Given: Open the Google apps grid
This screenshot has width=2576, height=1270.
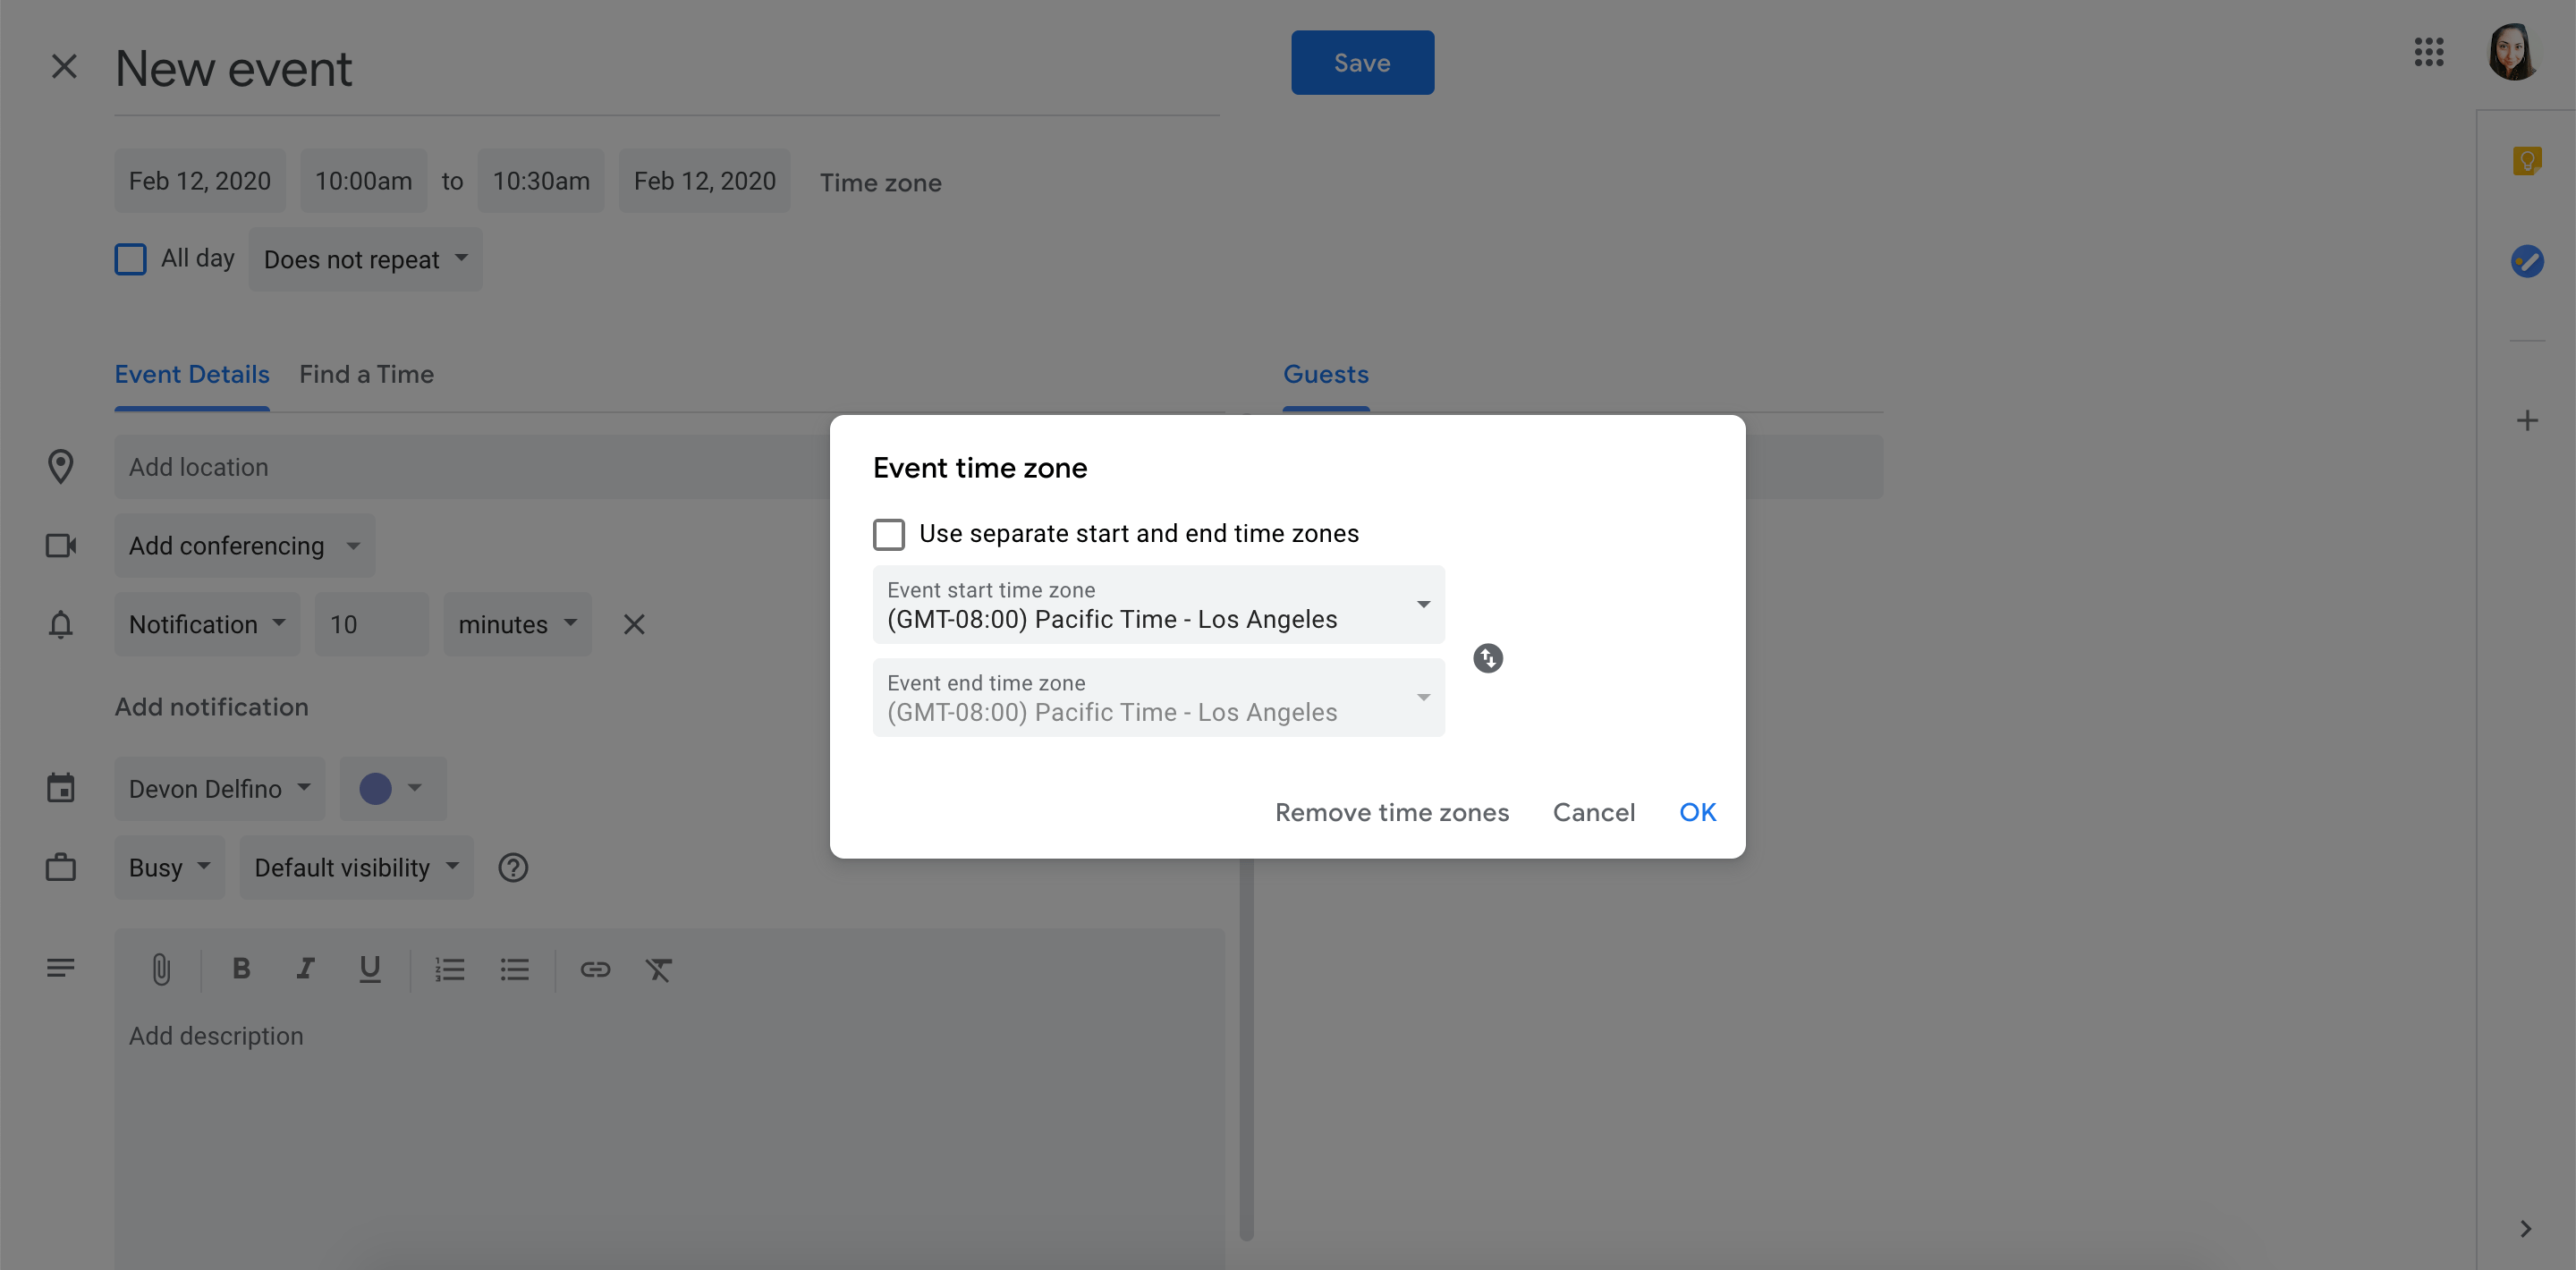Looking at the screenshot, I should (2428, 52).
